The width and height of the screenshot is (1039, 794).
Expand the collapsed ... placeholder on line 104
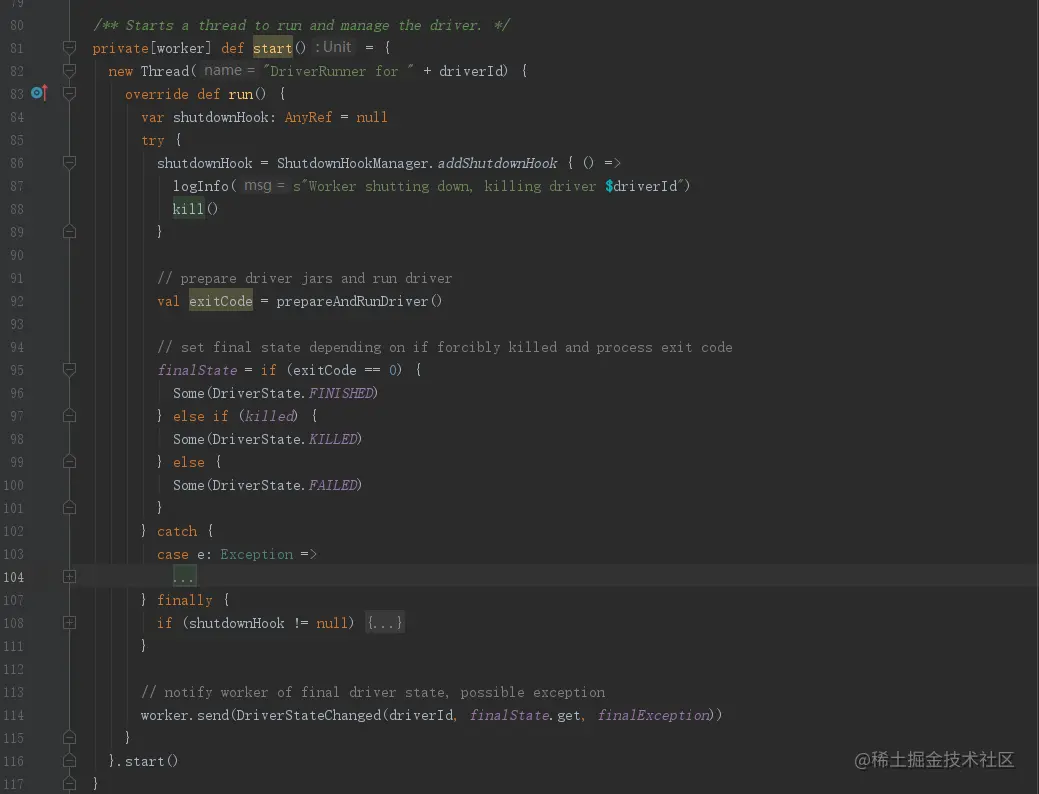tap(184, 577)
